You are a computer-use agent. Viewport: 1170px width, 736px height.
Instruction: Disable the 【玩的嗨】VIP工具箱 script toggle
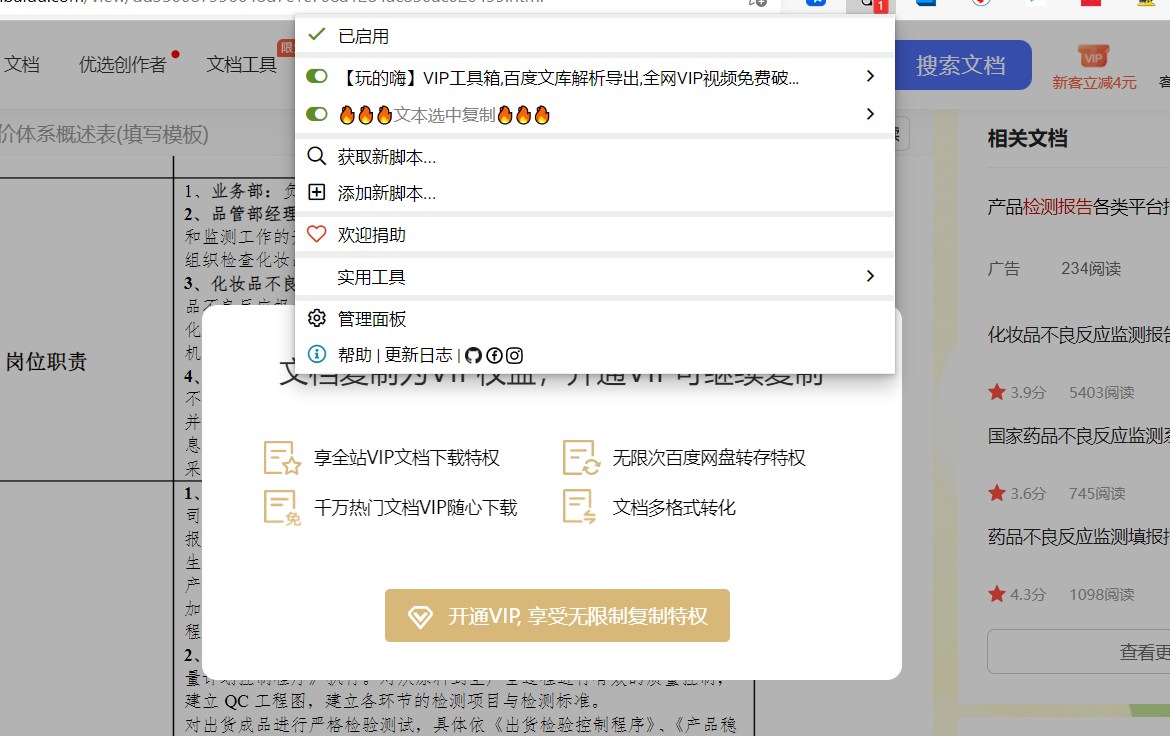[x=317, y=77]
